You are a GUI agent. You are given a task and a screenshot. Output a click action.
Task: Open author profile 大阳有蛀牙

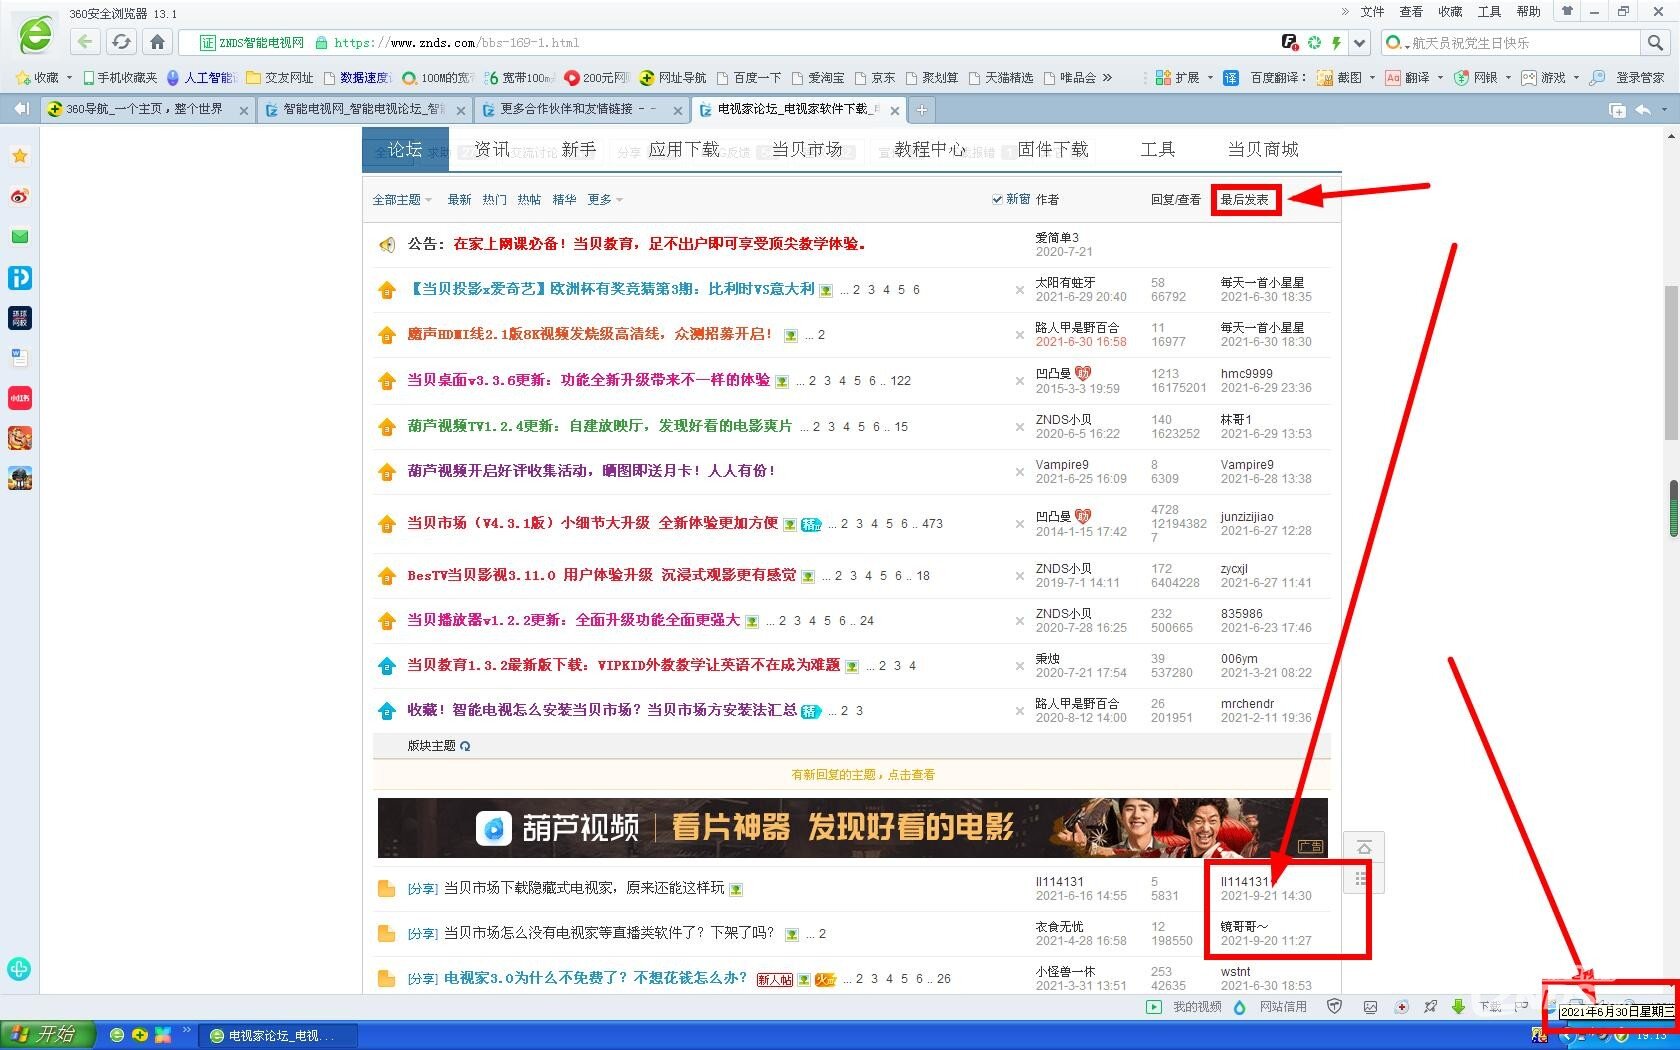[x=1065, y=283]
